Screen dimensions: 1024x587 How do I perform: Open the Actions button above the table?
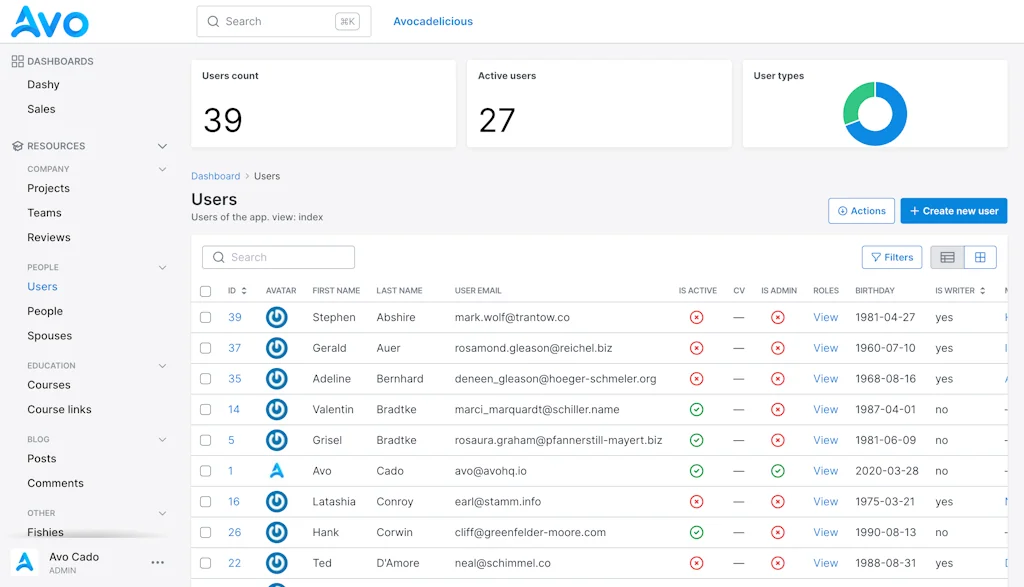pos(861,210)
